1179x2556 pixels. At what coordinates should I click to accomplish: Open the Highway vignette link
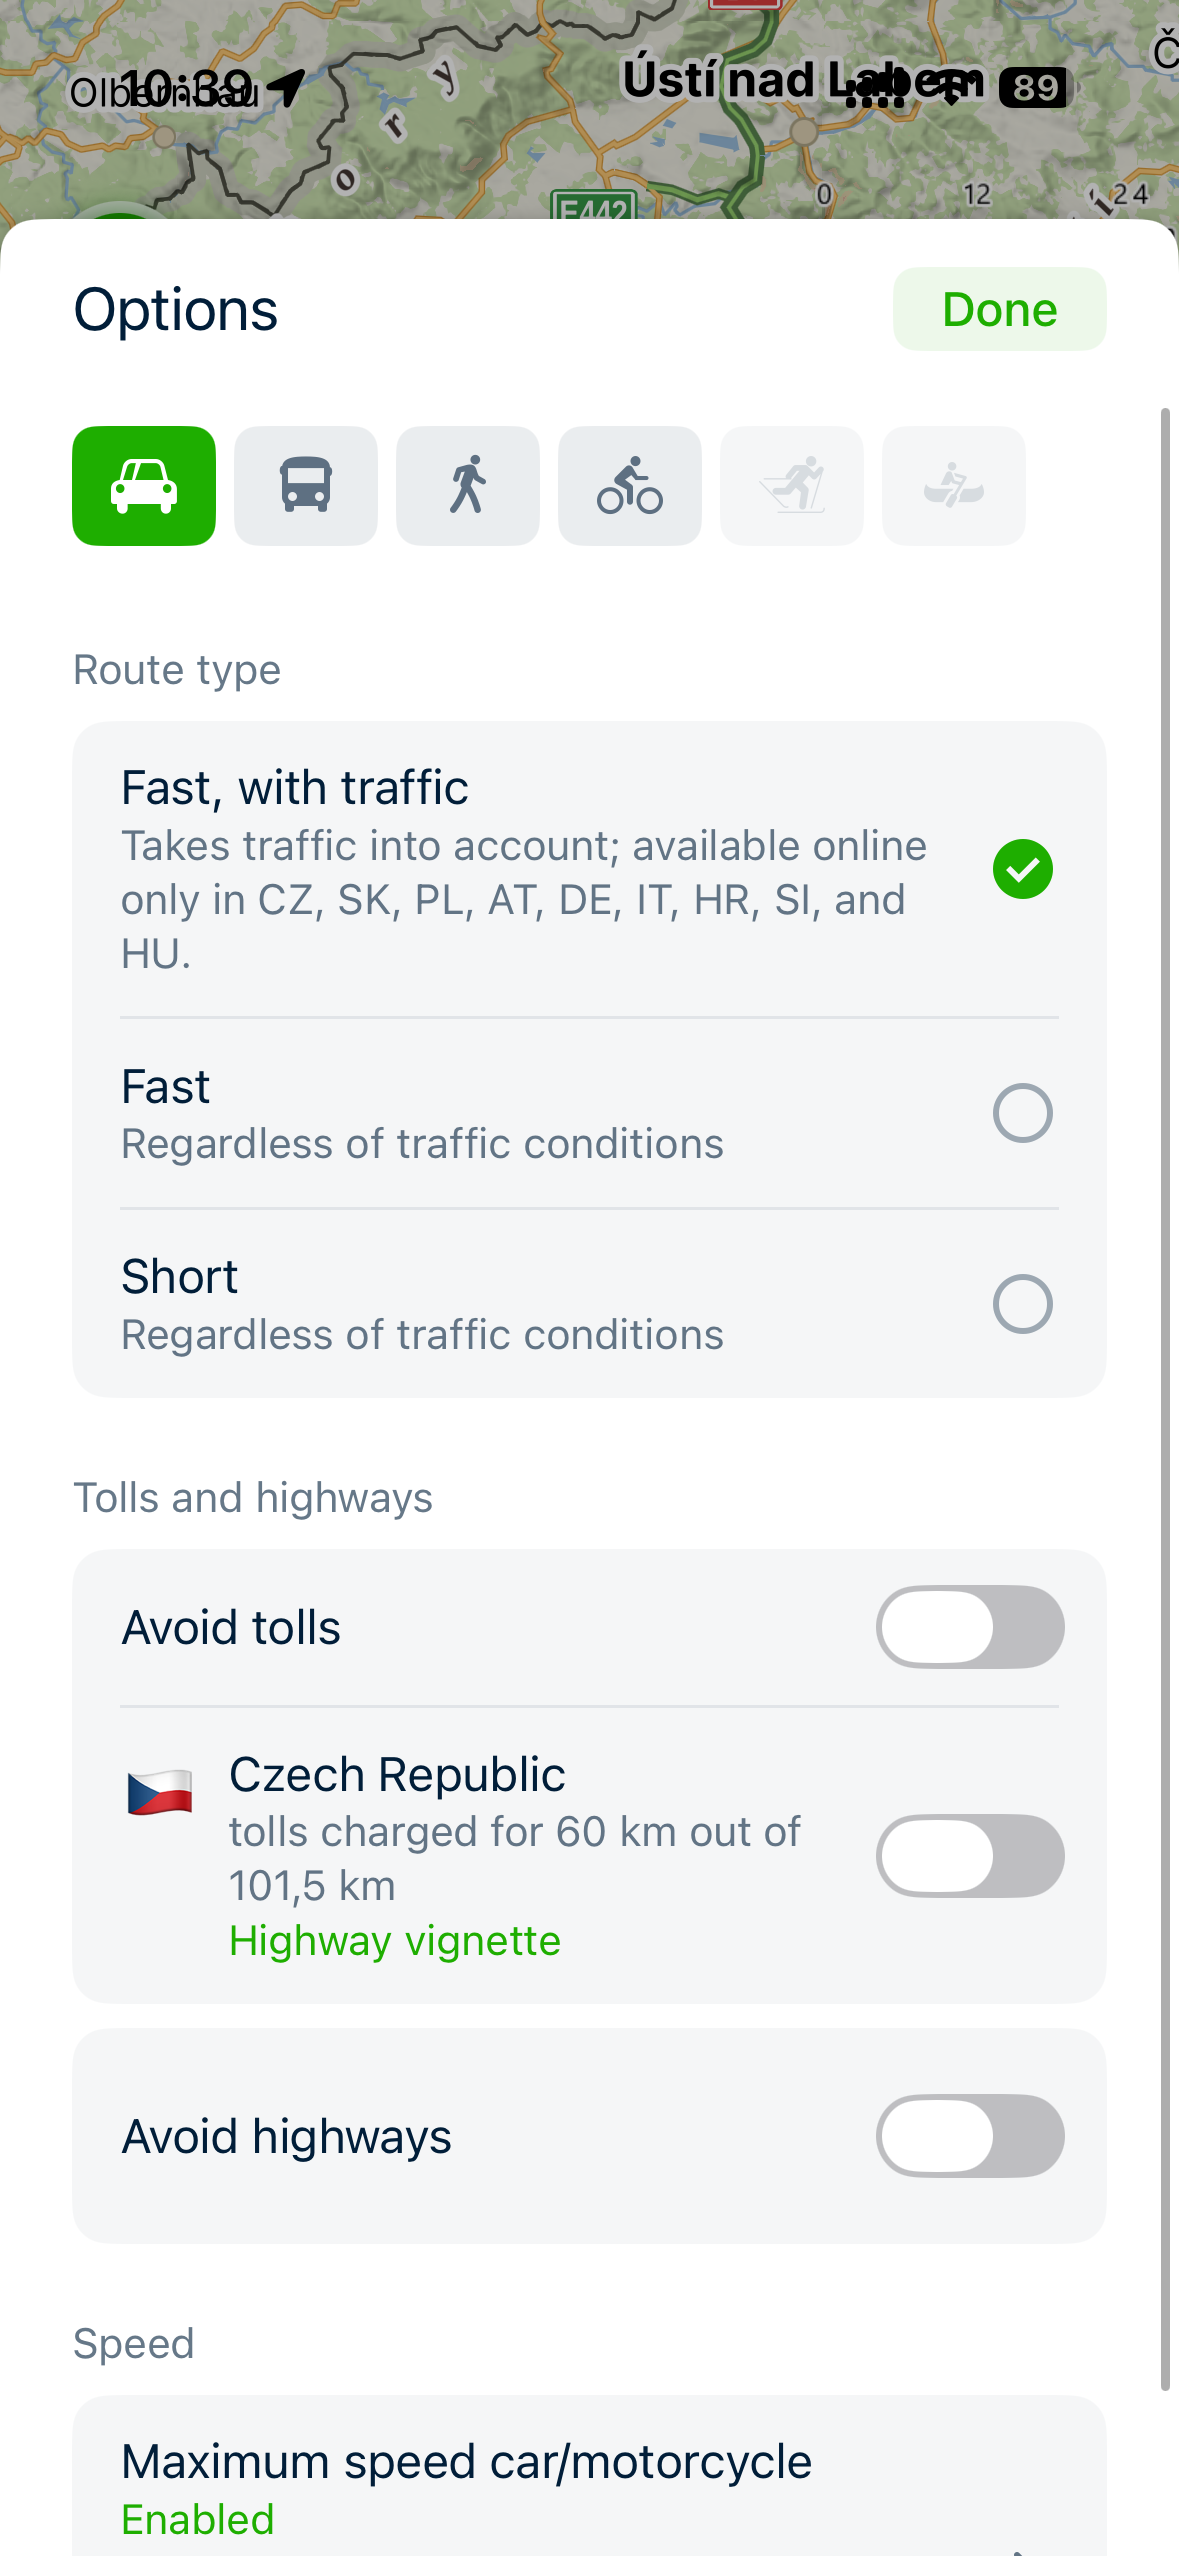(395, 1941)
